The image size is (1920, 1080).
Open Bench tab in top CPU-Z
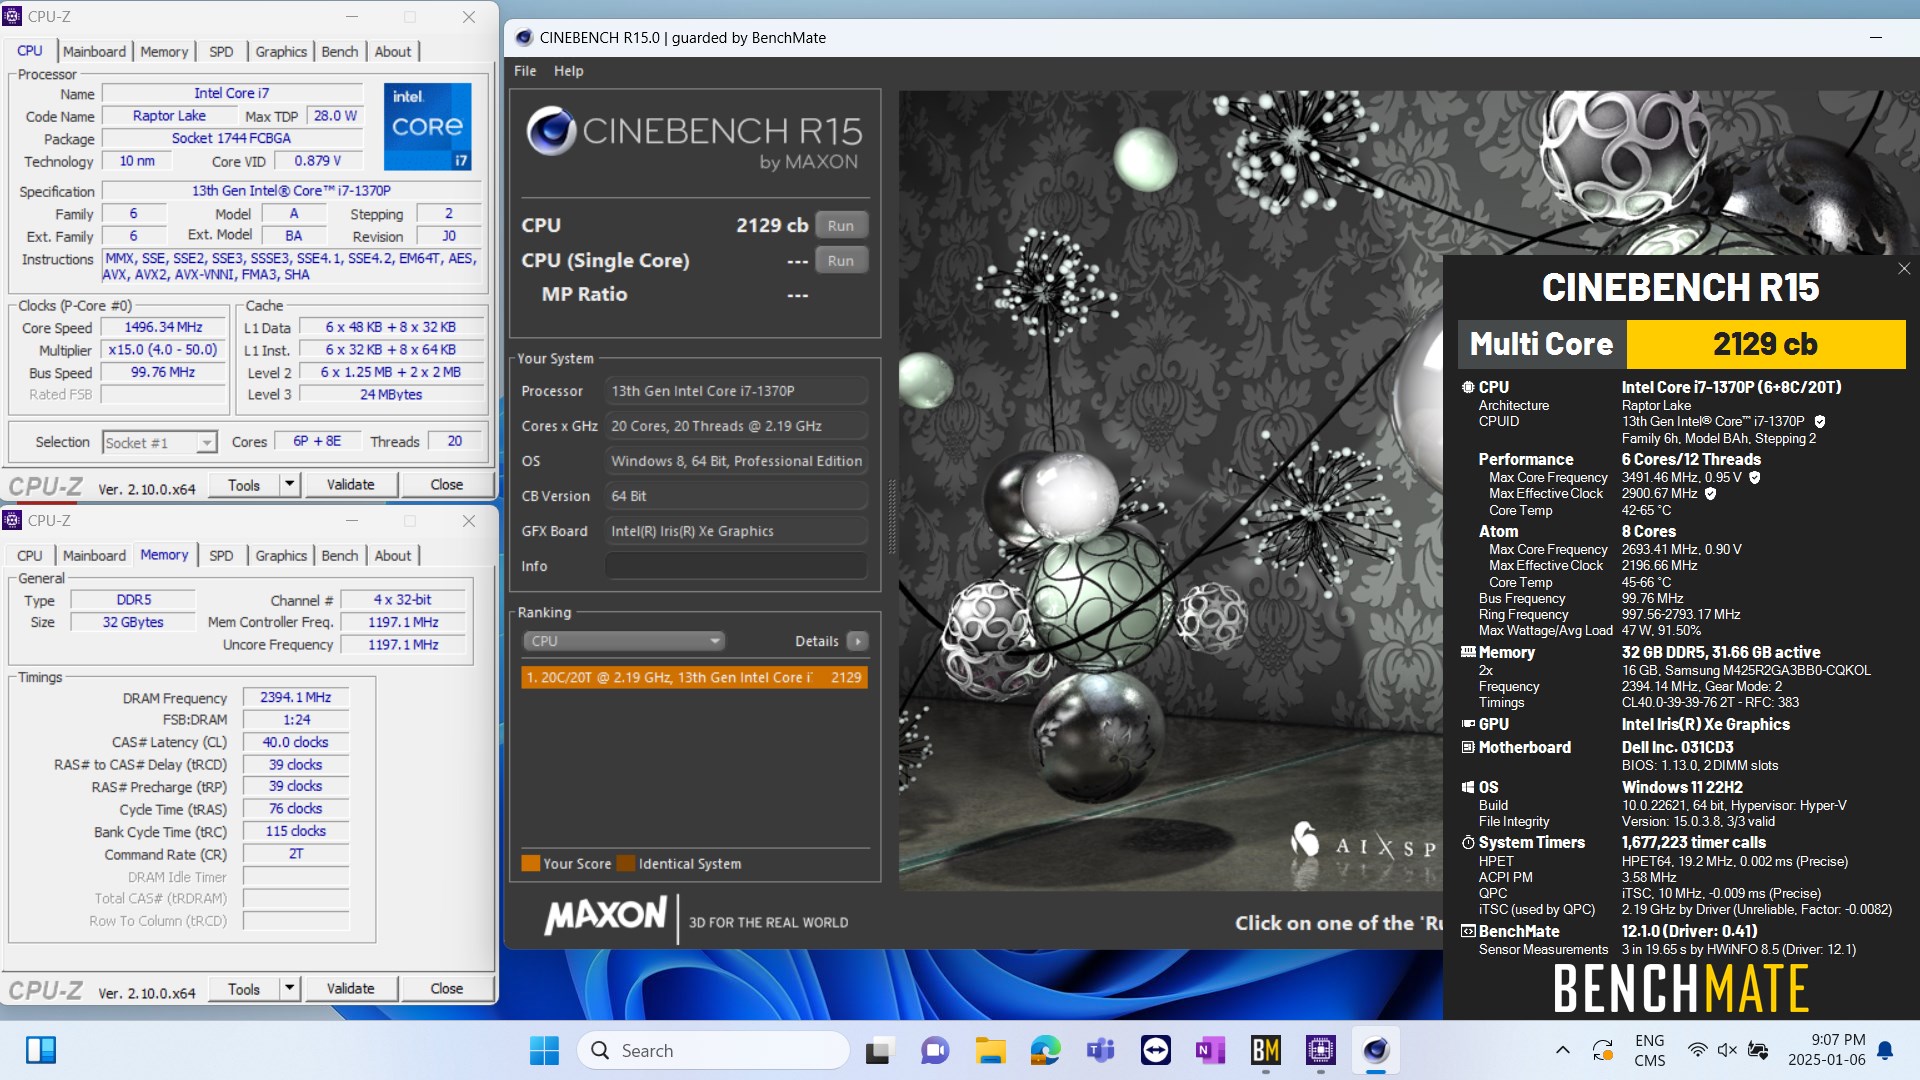(x=340, y=52)
